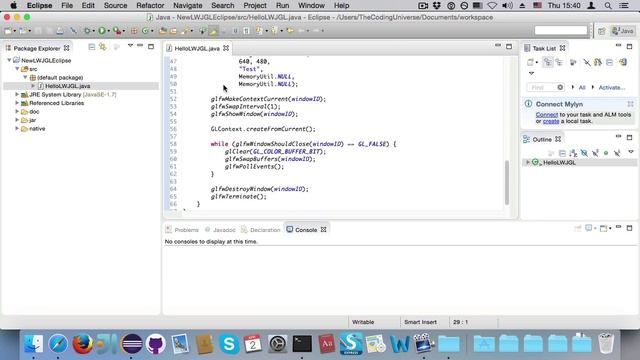Click the Open Console icon in Console toolbar

tap(604, 228)
